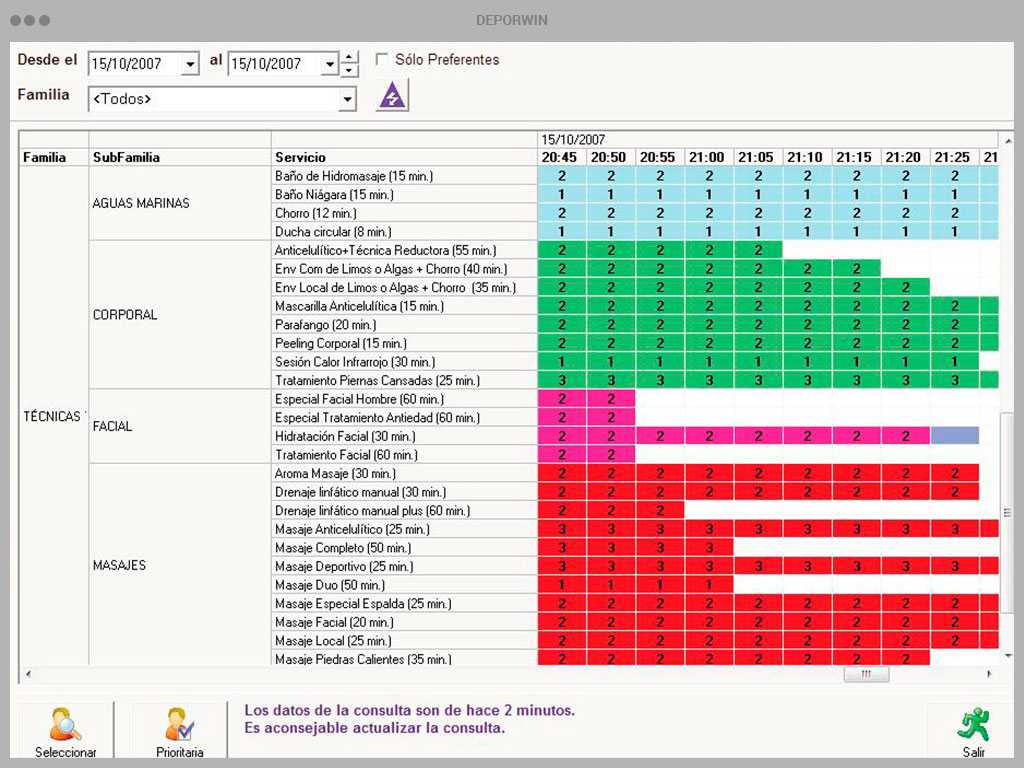Click the vertical scrollbar down arrow
This screenshot has height=768, width=1024.
[x=1008, y=656]
